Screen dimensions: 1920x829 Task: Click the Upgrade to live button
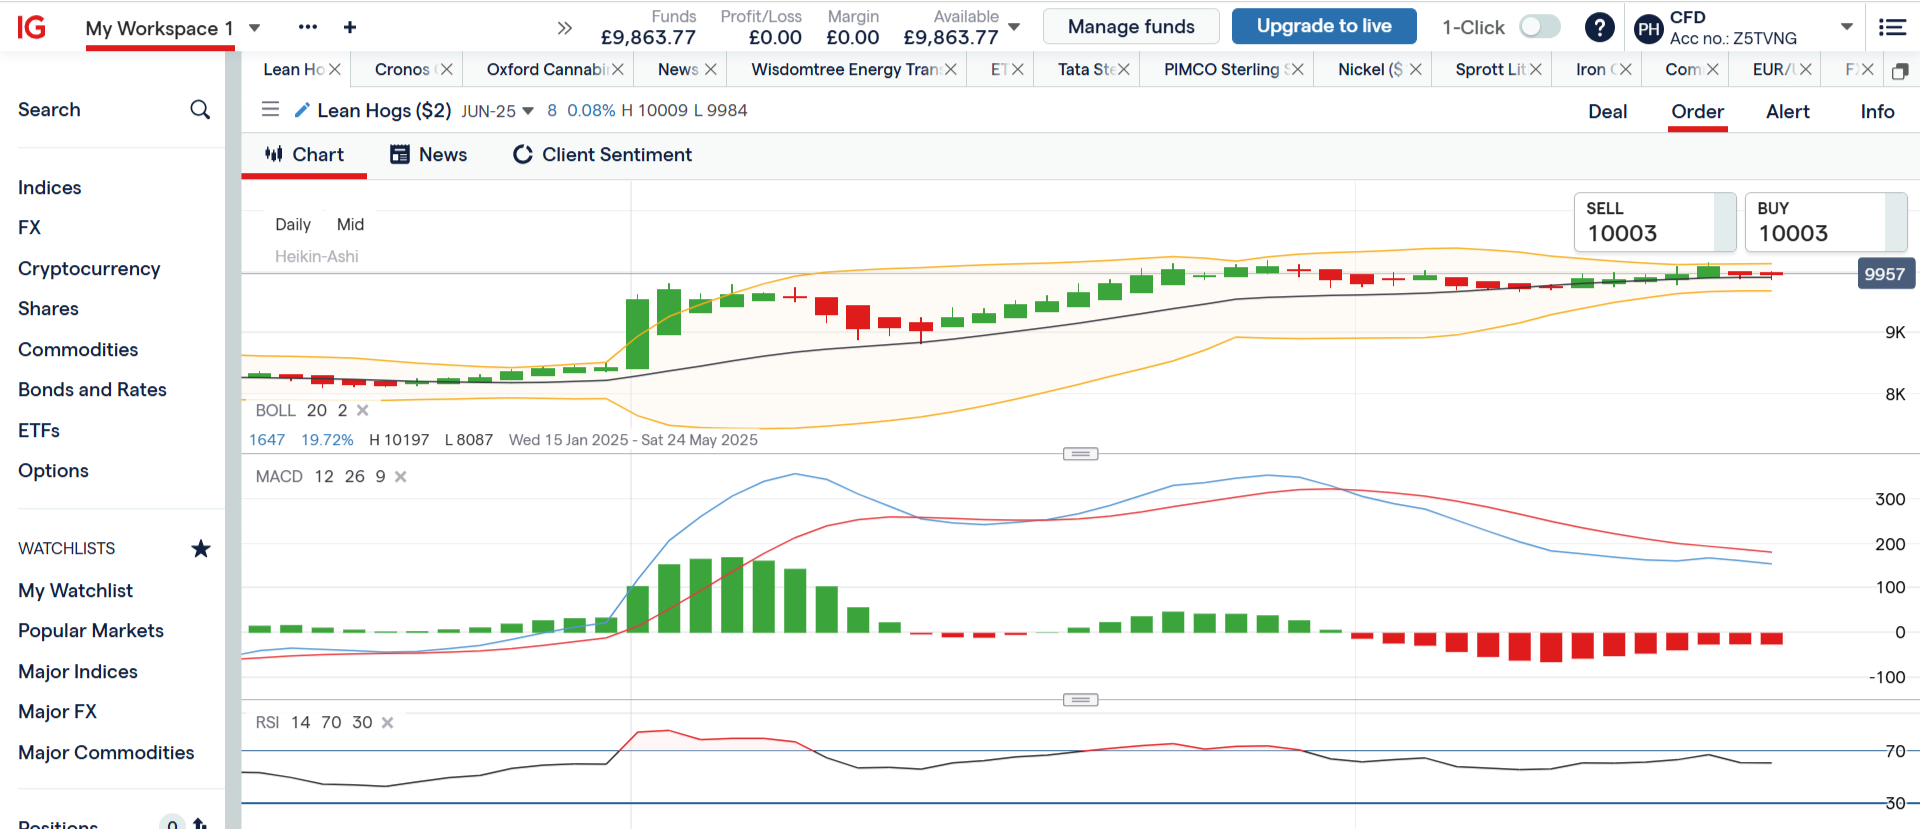pyautogui.click(x=1324, y=26)
